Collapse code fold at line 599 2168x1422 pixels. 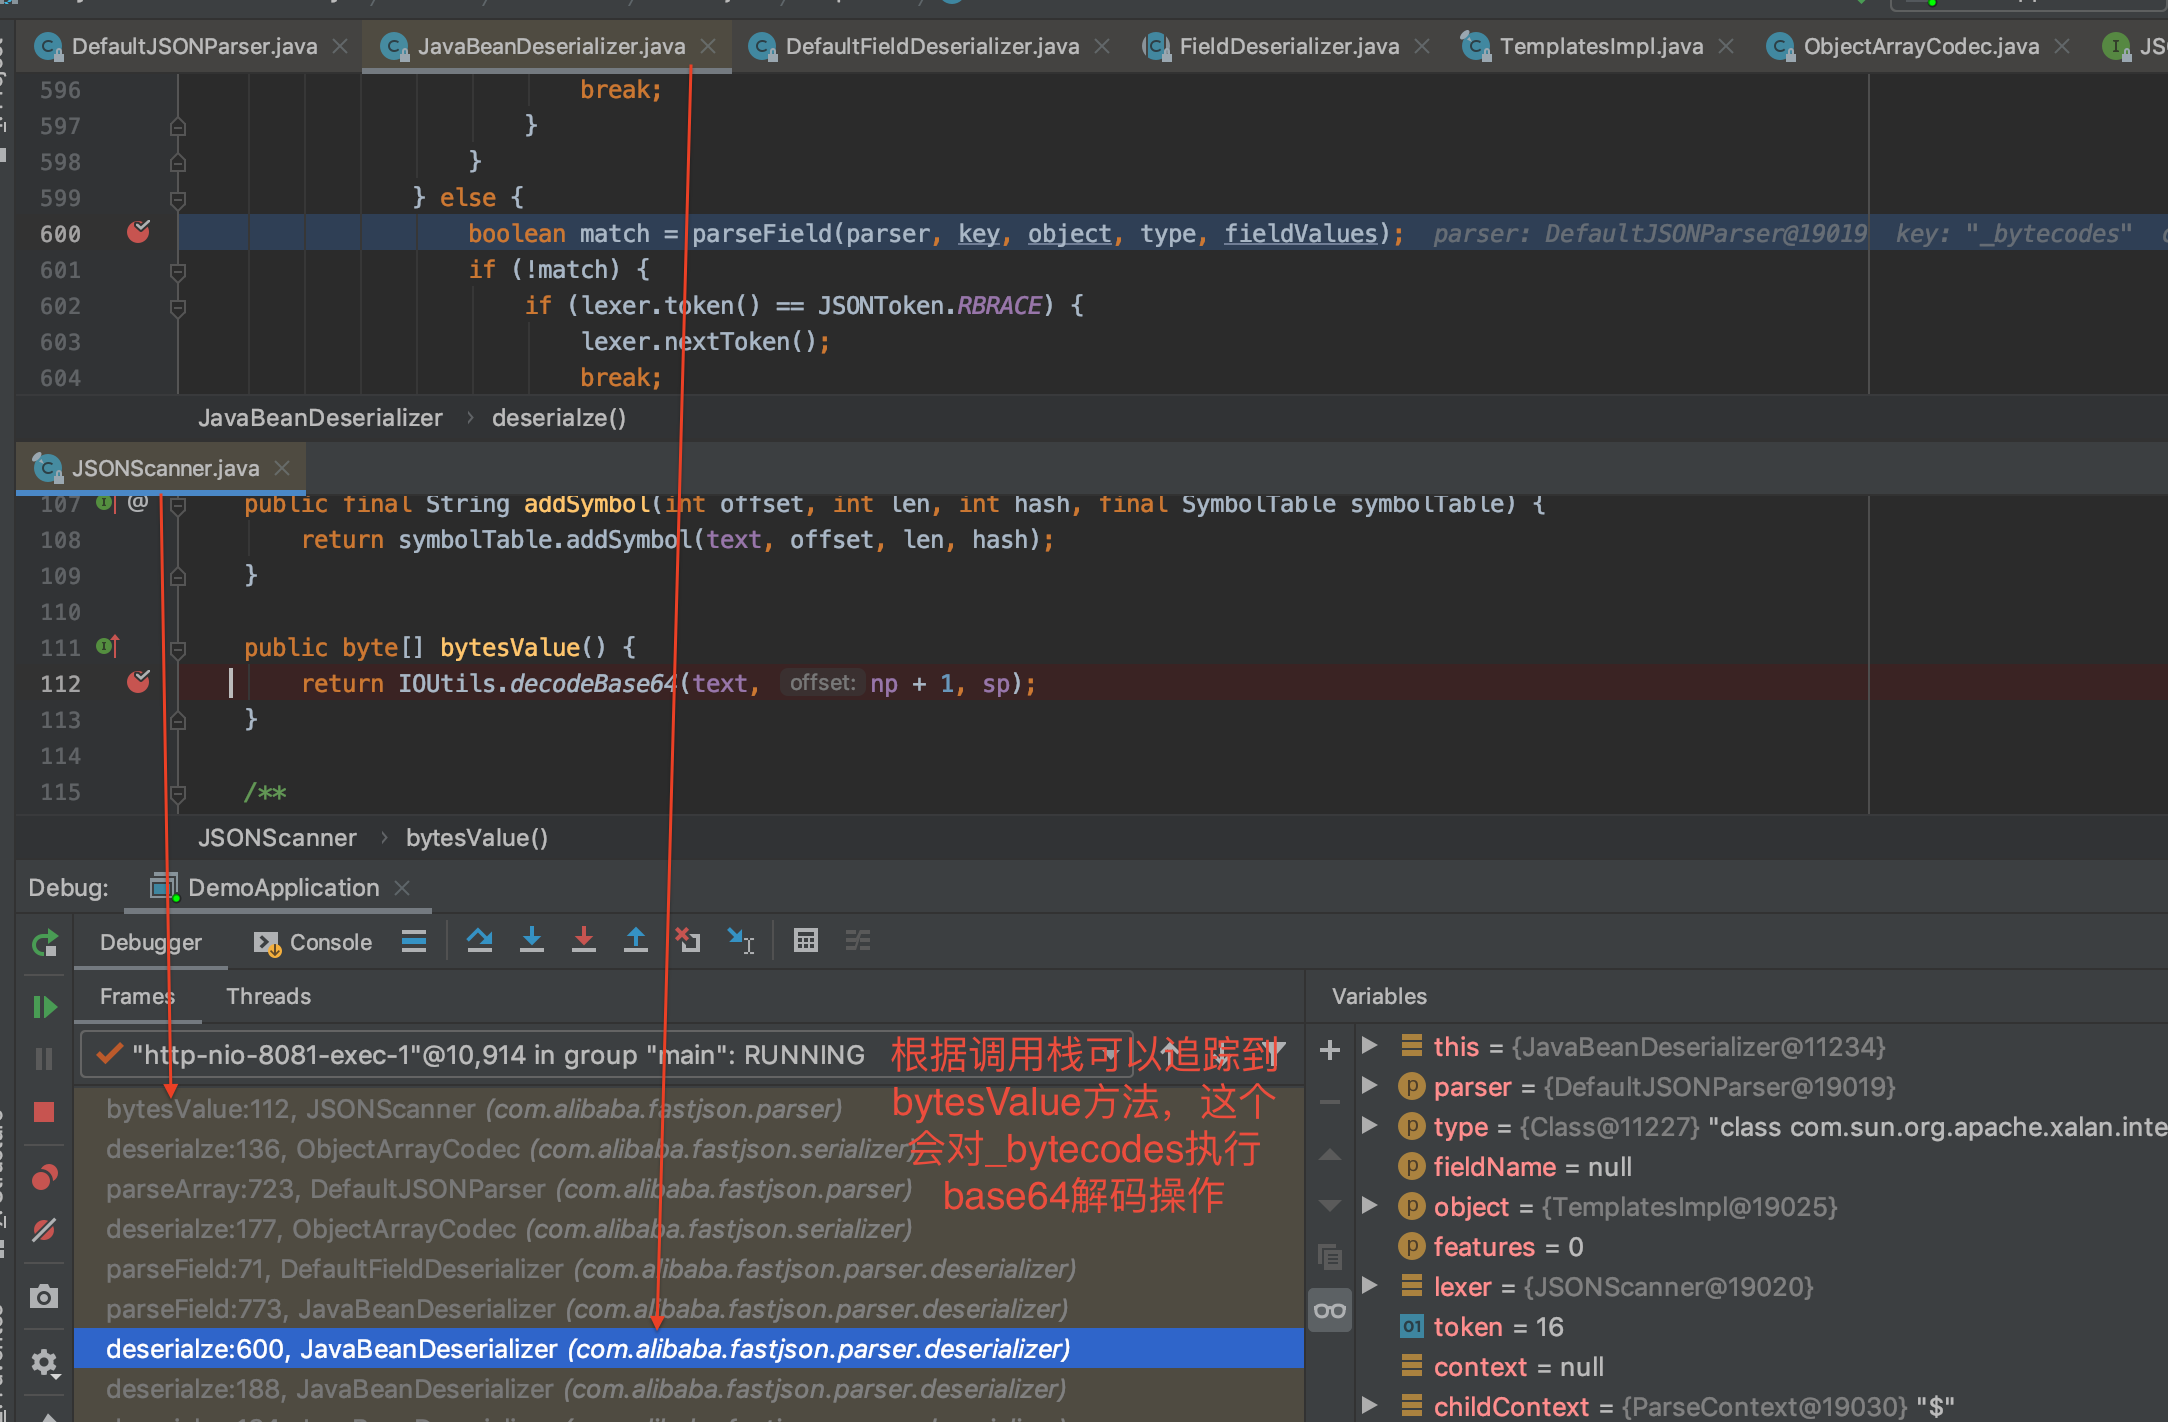(x=178, y=198)
